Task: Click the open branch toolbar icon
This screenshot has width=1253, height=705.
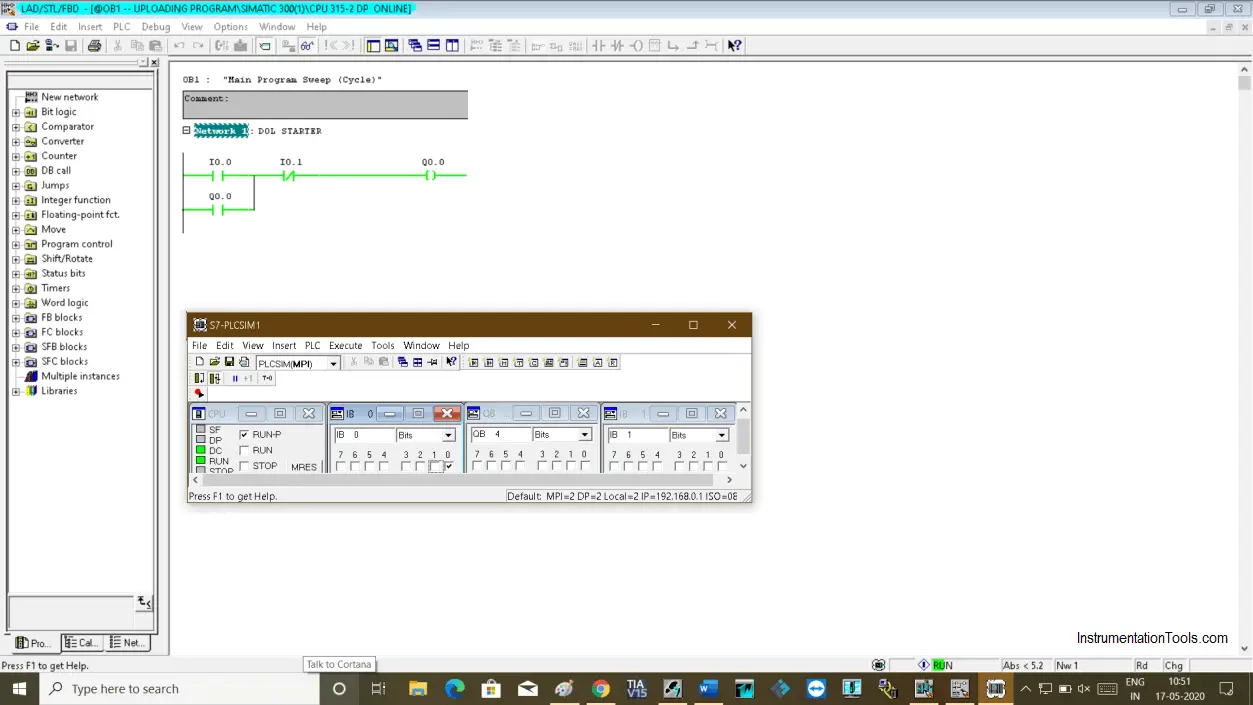Action: click(x=673, y=46)
